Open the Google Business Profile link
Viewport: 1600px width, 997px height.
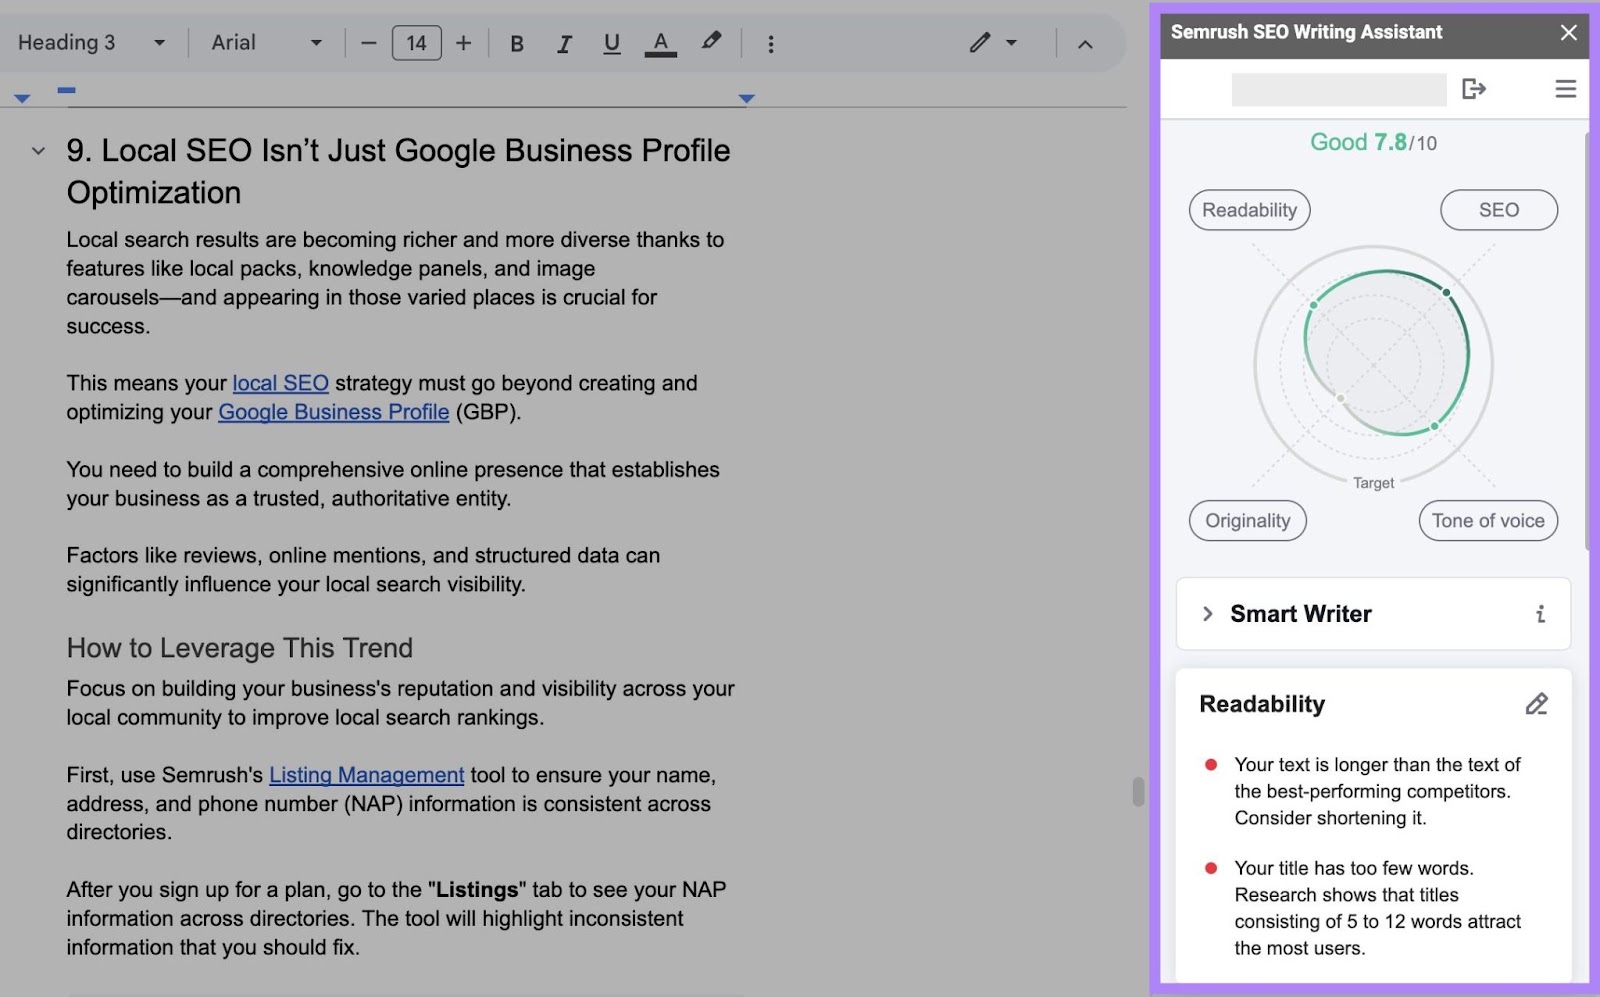click(333, 412)
